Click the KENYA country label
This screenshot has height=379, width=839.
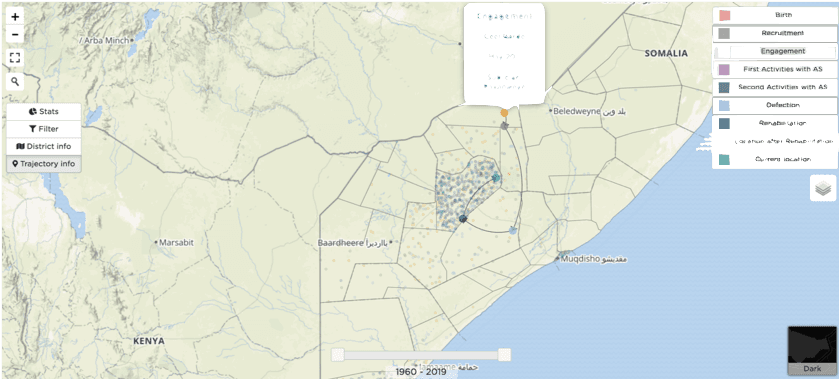point(149,341)
